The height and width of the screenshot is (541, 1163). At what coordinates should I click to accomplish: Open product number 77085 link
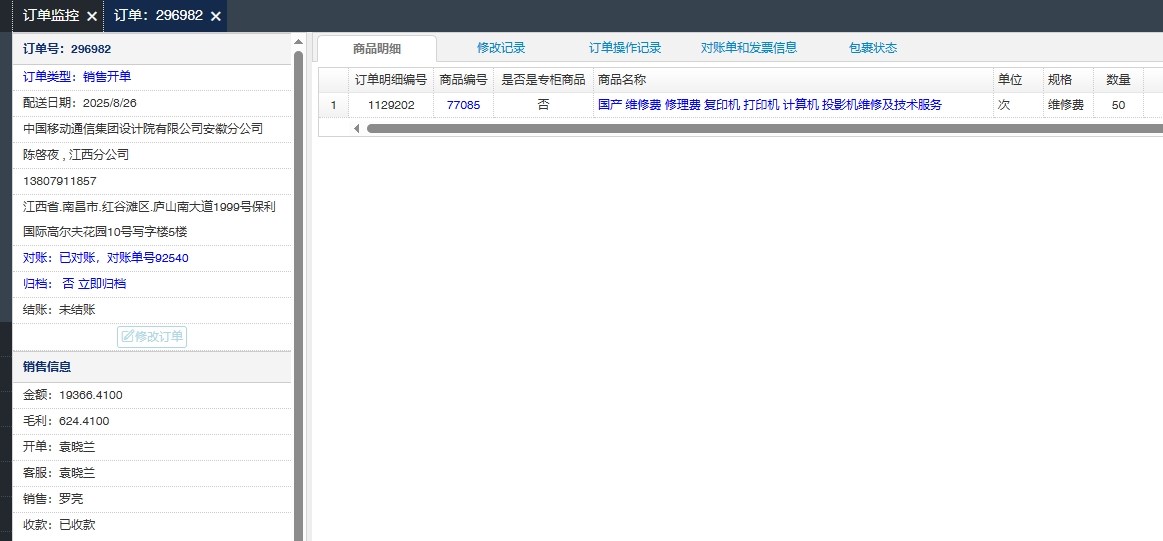[x=463, y=105]
